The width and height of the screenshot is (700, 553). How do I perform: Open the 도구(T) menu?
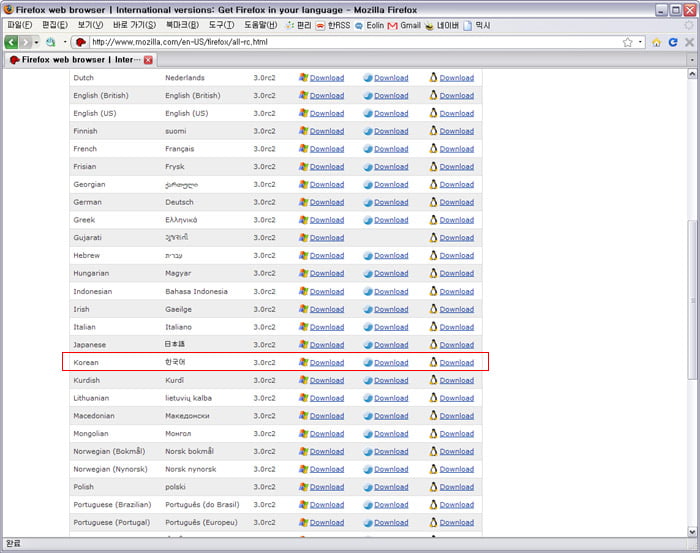[x=221, y=25]
